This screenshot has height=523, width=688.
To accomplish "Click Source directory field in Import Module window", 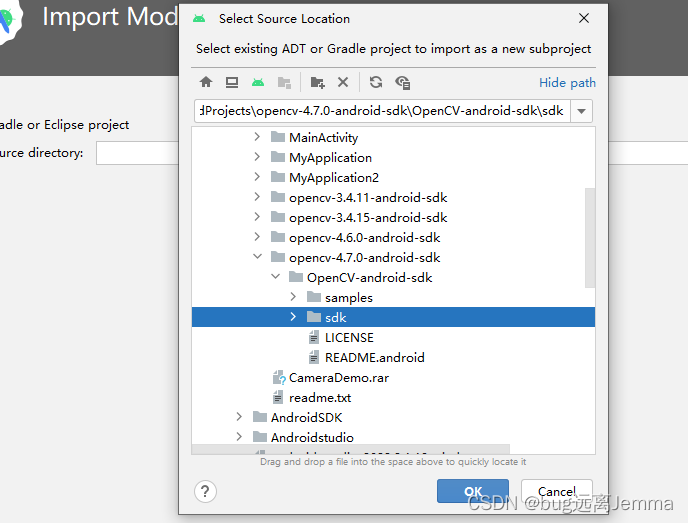I will [138, 153].
